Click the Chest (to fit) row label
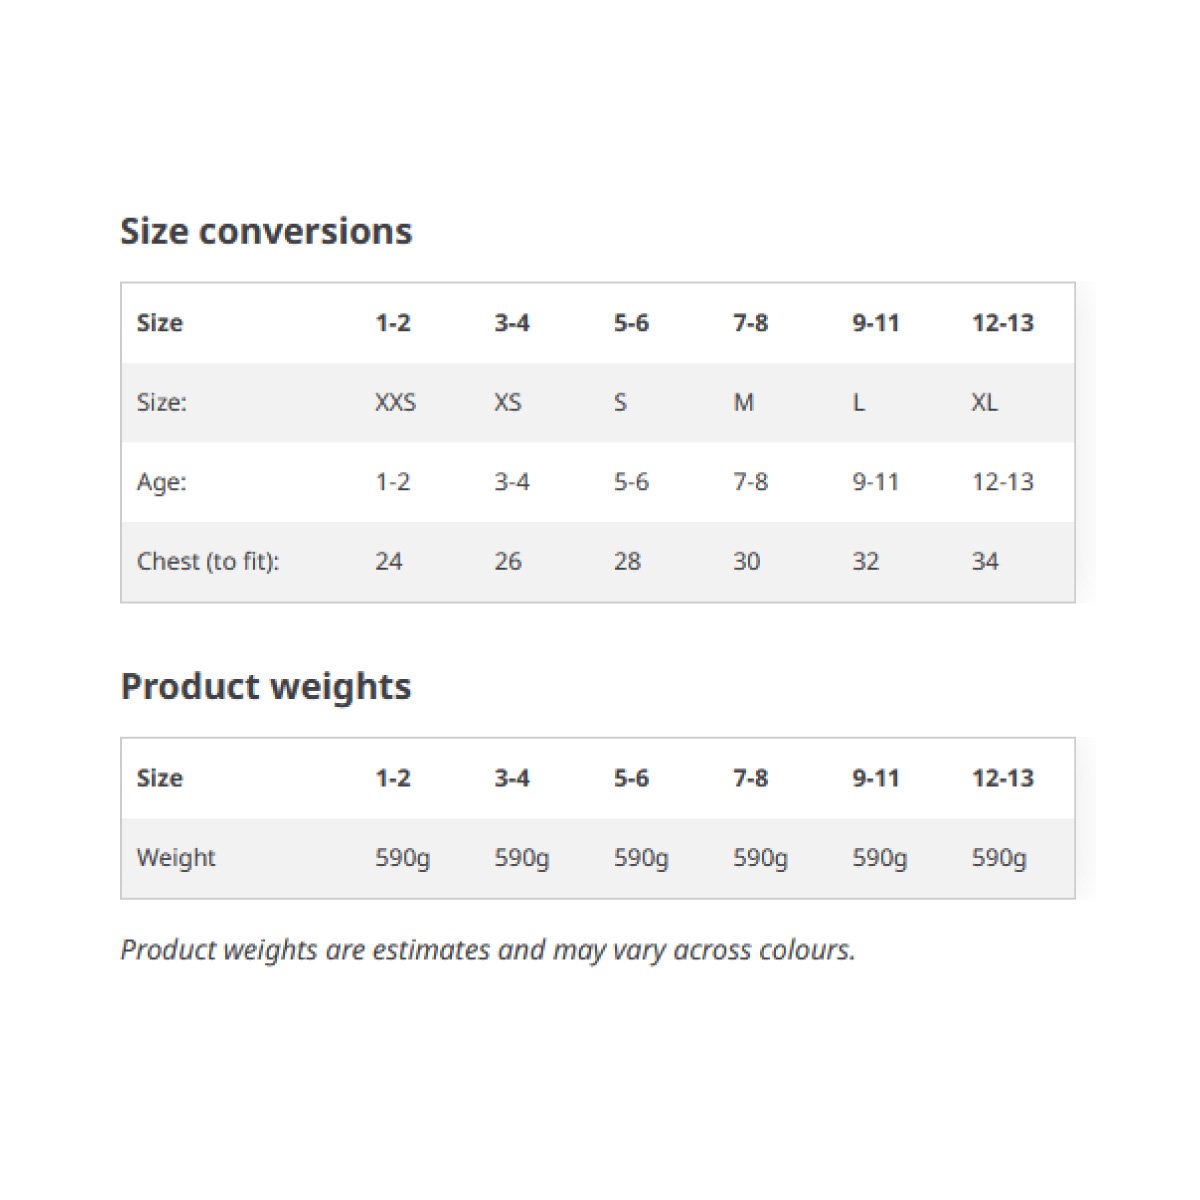This screenshot has height=1200, width=1200. (208, 561)
